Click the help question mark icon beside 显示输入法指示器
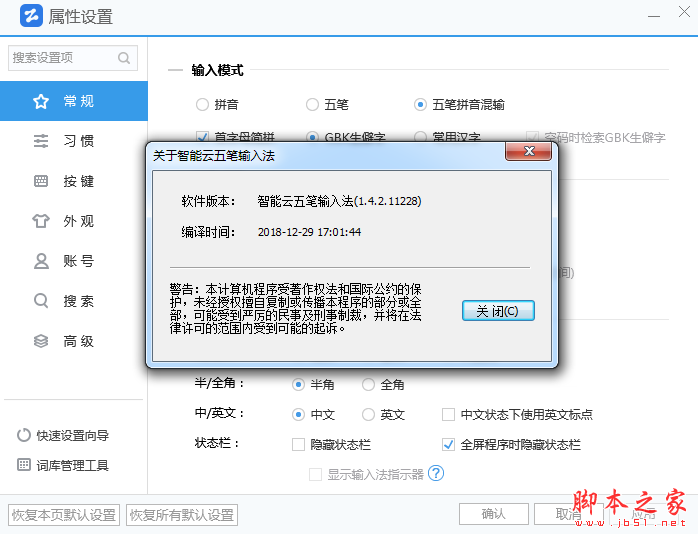This screenshot has height=534, width=698. pyautogui.click(x=436, y=473)
